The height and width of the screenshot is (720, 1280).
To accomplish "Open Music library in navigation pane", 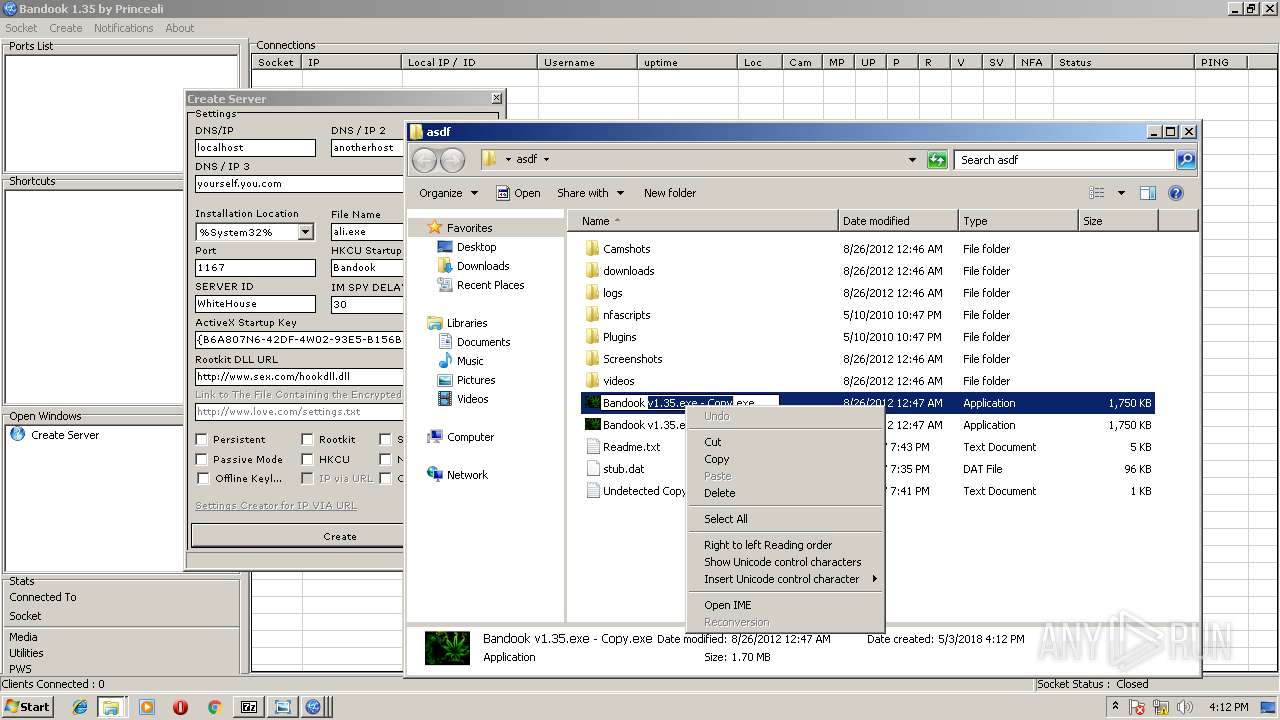I will pyautogui.click(x=469, y=361).
